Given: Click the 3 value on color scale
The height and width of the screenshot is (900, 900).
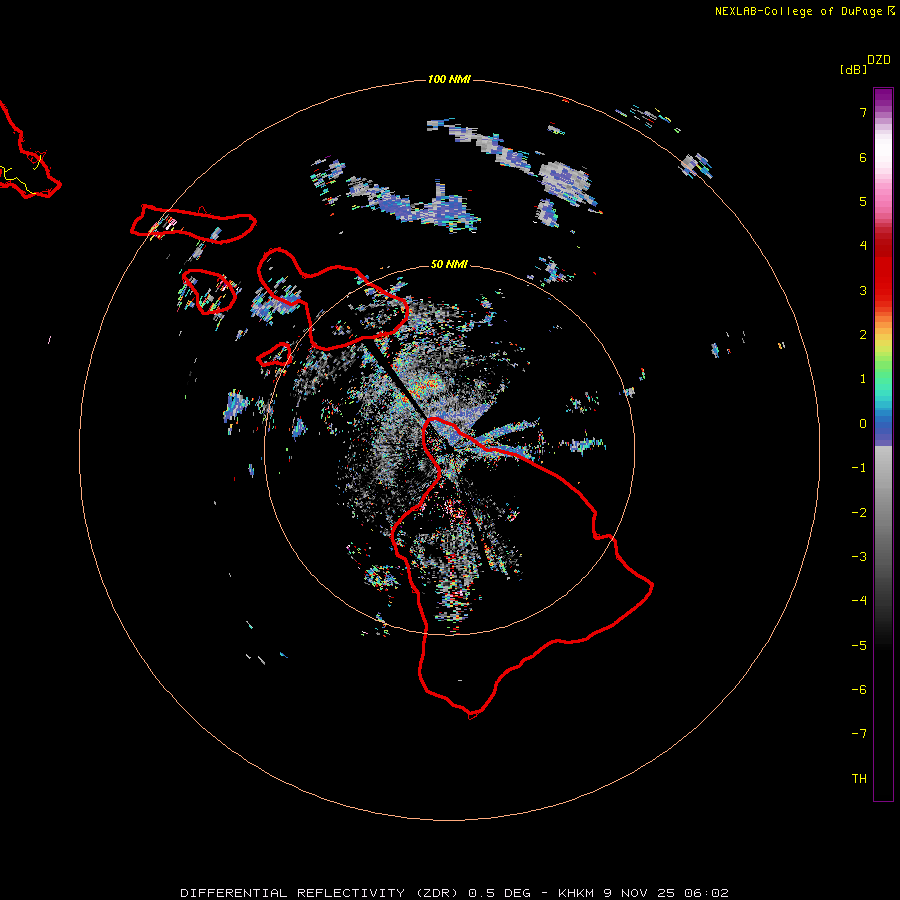Looking at the screenshot, I should (863, 290).
